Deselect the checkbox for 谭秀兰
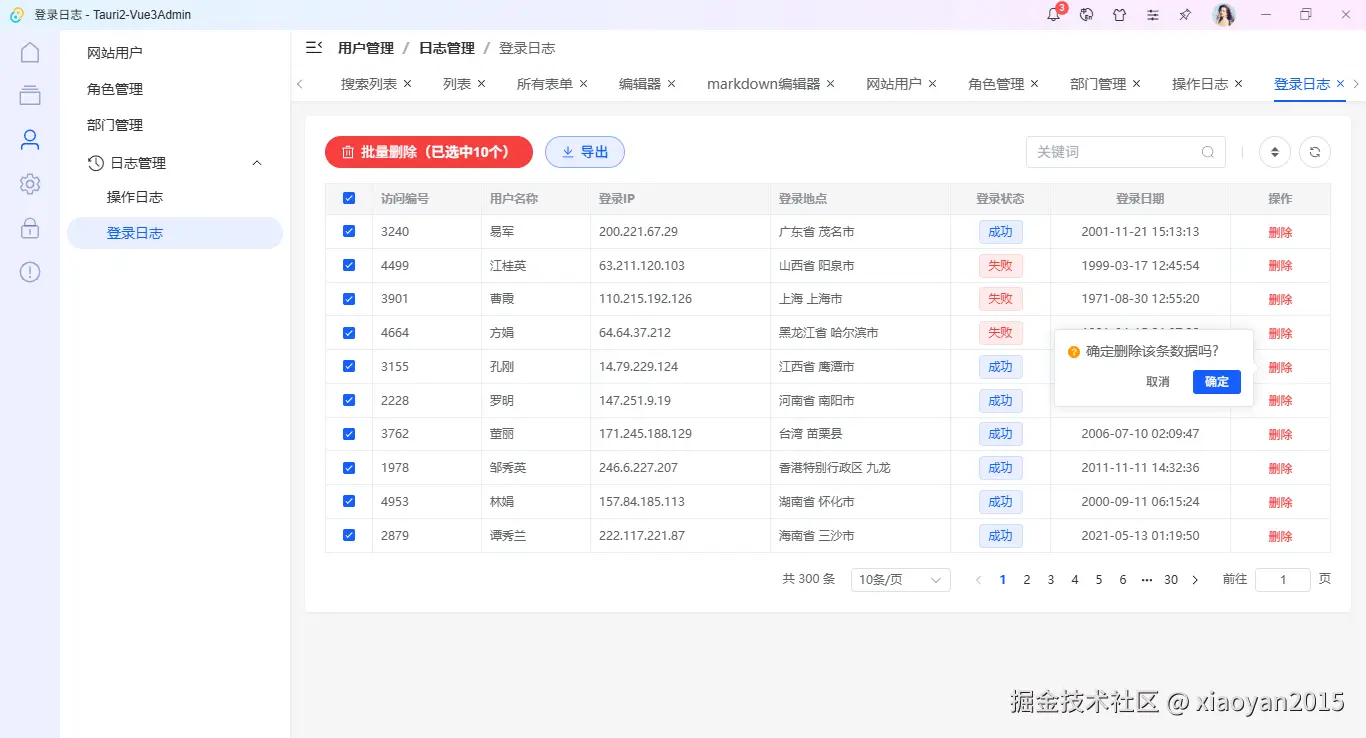1366x738 pixels. pyautogui.click(x=348, y=535)
